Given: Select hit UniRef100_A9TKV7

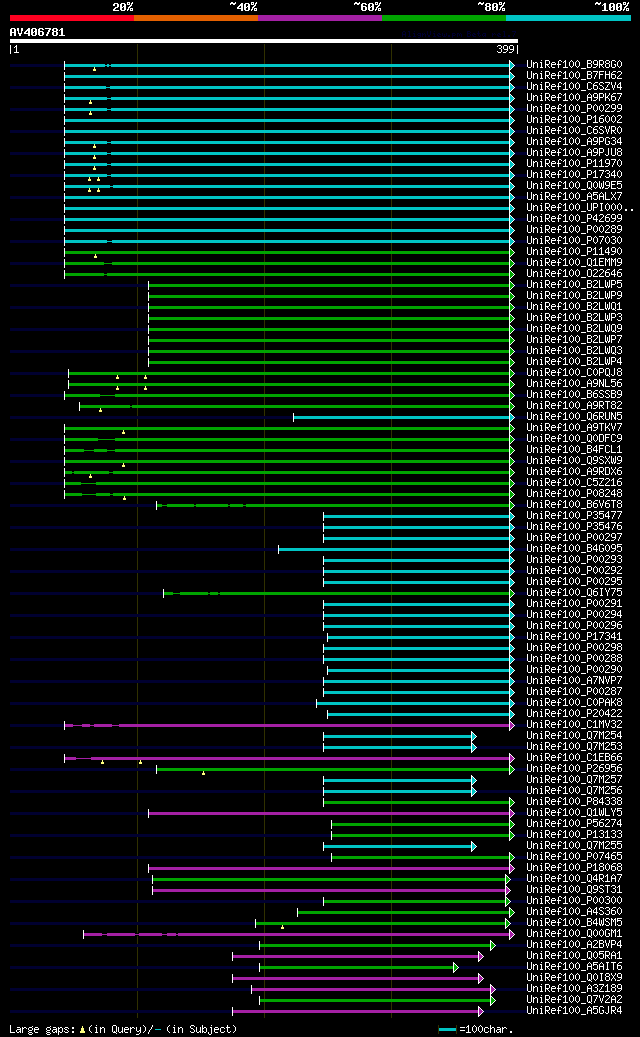Looking at the screenshot, I should point(574,427).
